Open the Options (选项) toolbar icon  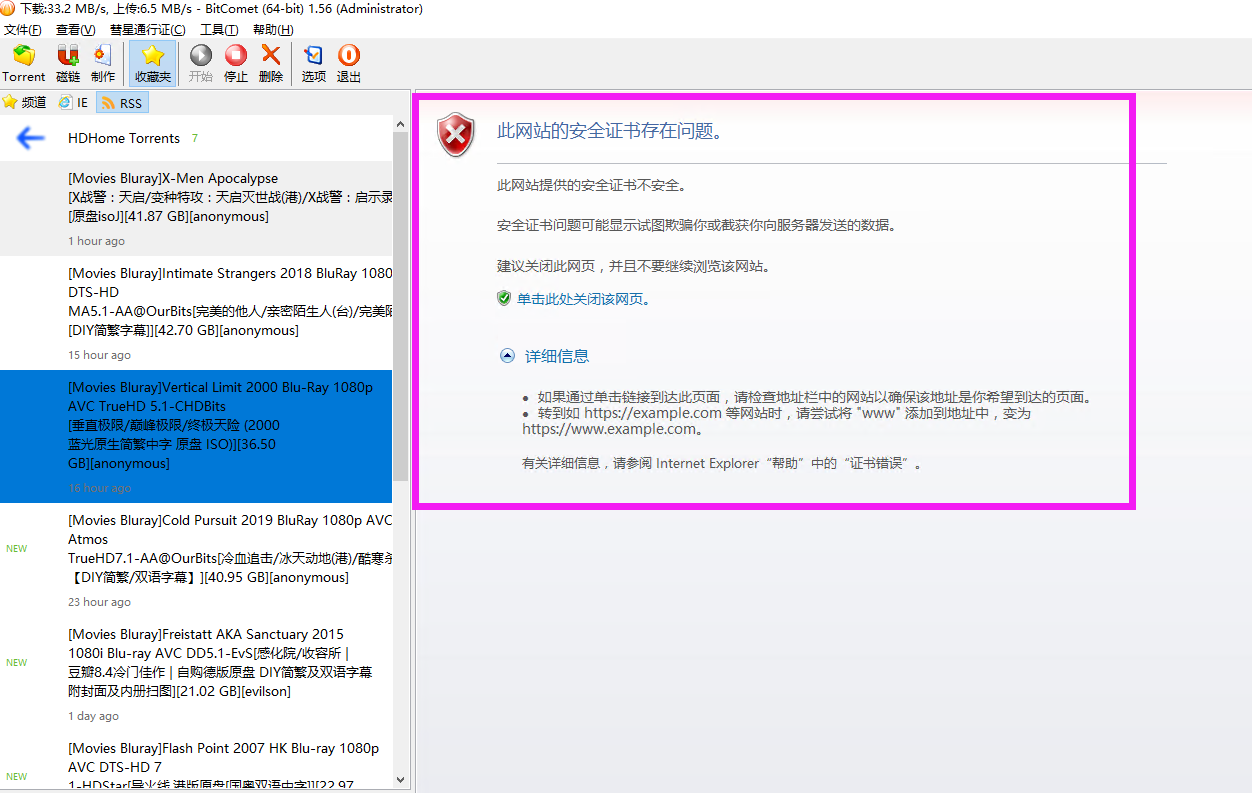point(314,63)
